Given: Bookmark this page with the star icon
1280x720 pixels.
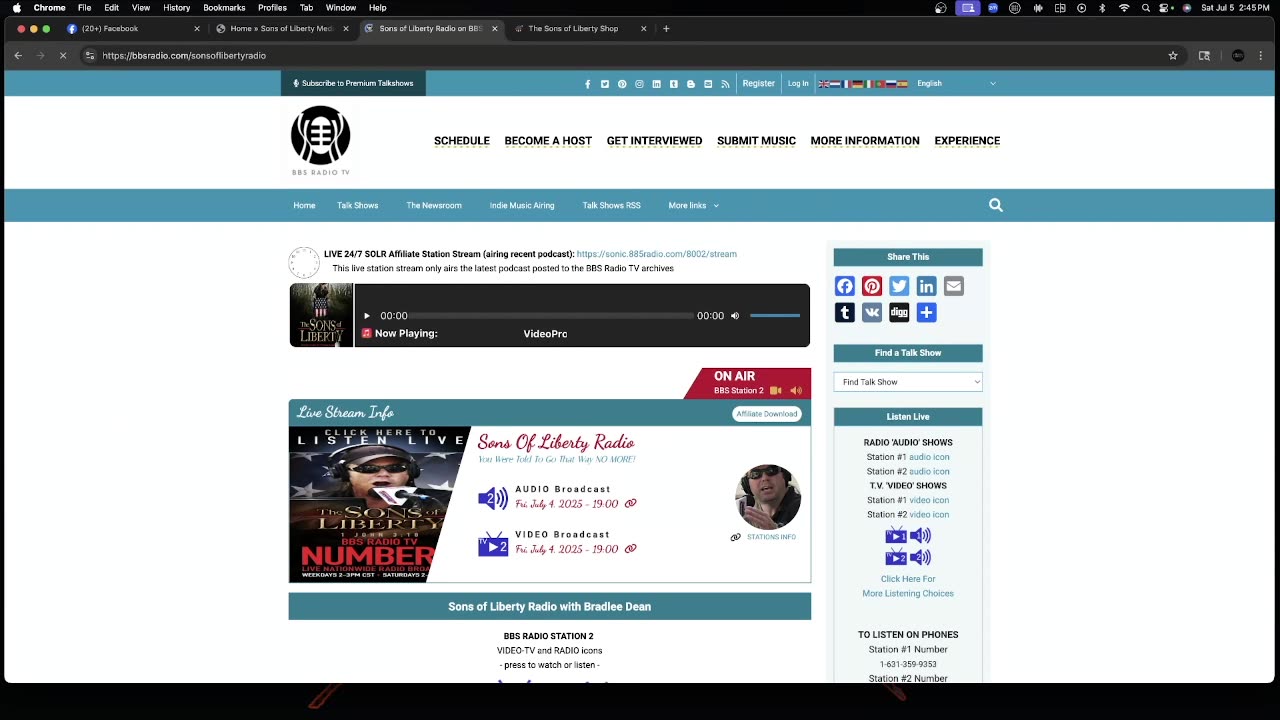Looking at the screenshot, I should click(x=1173, y=56).
